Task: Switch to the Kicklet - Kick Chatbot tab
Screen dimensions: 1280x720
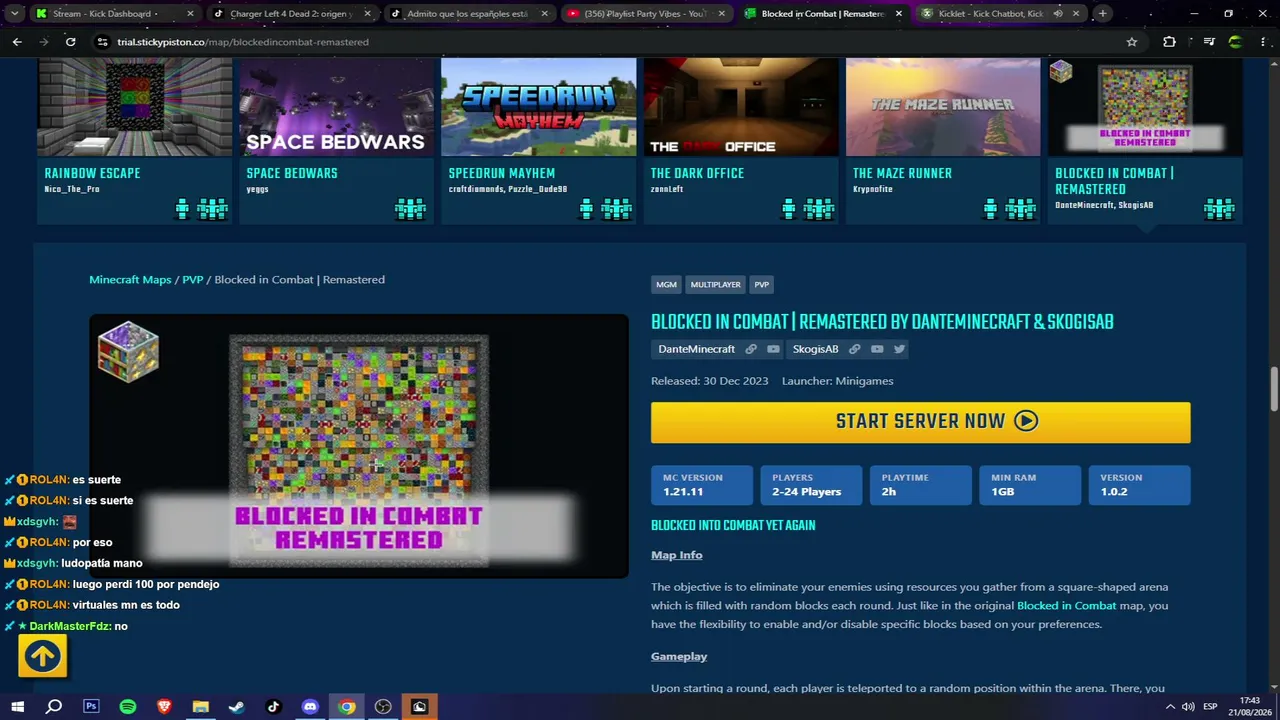Action: coord(1000,14)
